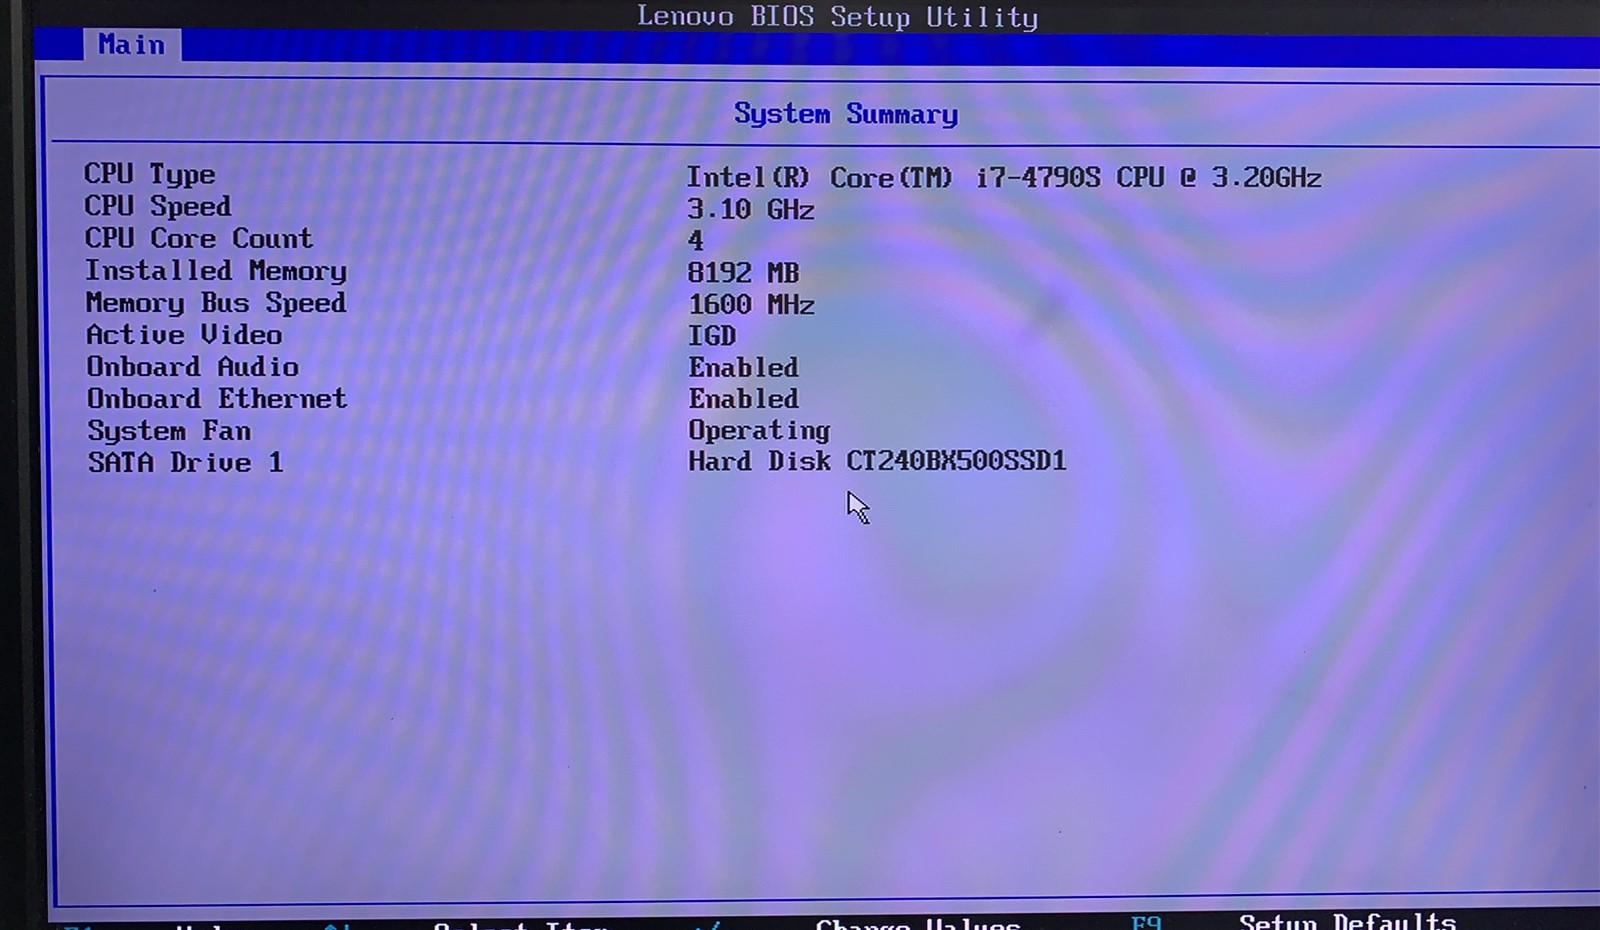The height and width of the screenshot is (930, 1600).
Task: Click Enabled value for Onboard Audio
Action: point(743,367)
